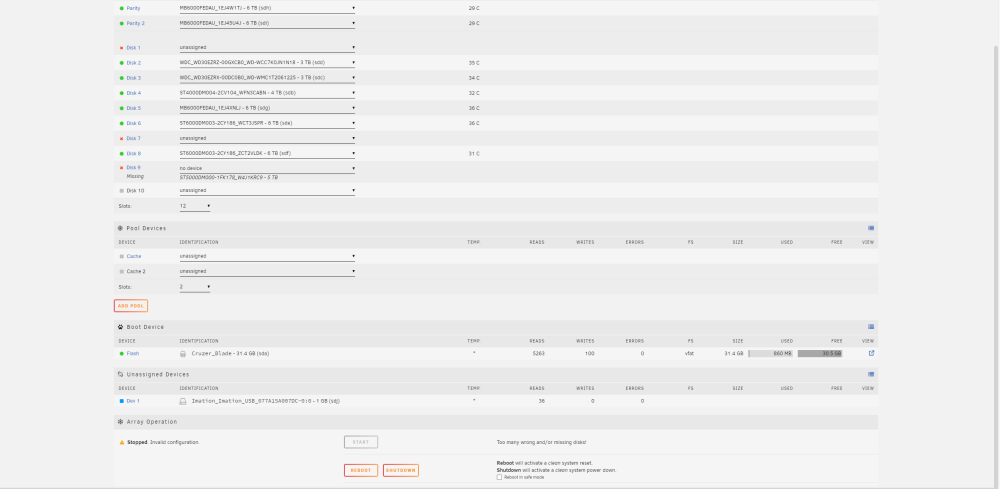
Task: Open the Disk 6 device dropdown
Action: coord(267,123)
